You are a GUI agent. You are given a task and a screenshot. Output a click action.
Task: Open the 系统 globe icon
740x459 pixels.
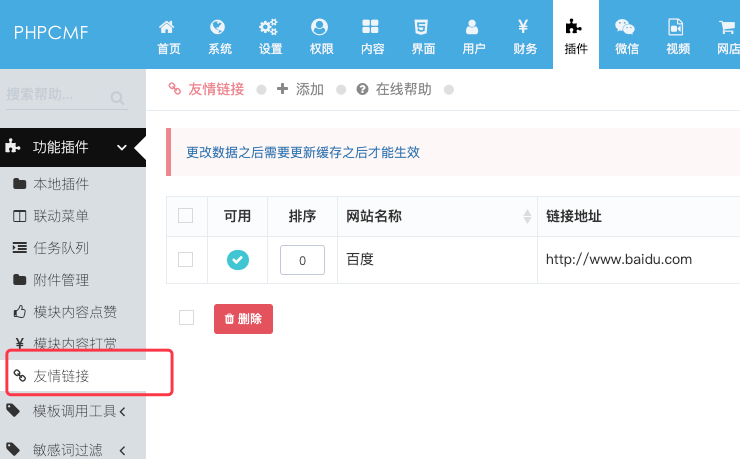click(x=217, y=27)
